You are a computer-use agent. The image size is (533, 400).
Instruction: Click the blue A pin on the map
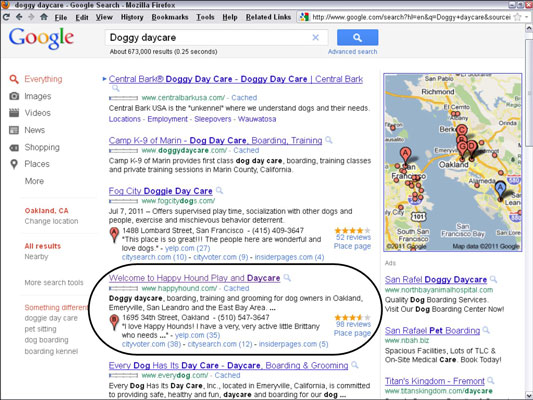tap(500, 190)
